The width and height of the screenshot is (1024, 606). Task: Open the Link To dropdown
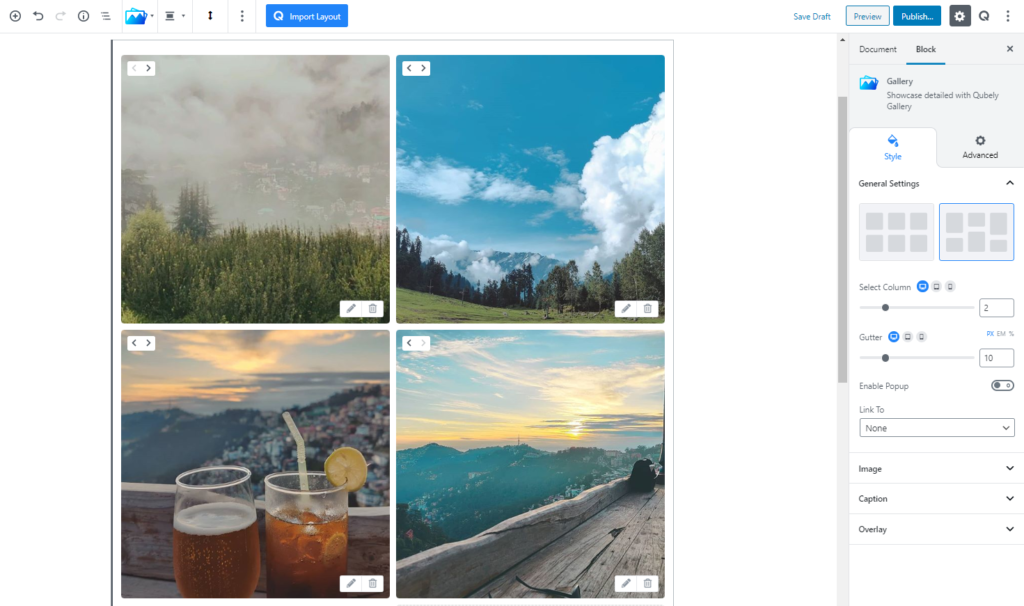click(936, 428)
